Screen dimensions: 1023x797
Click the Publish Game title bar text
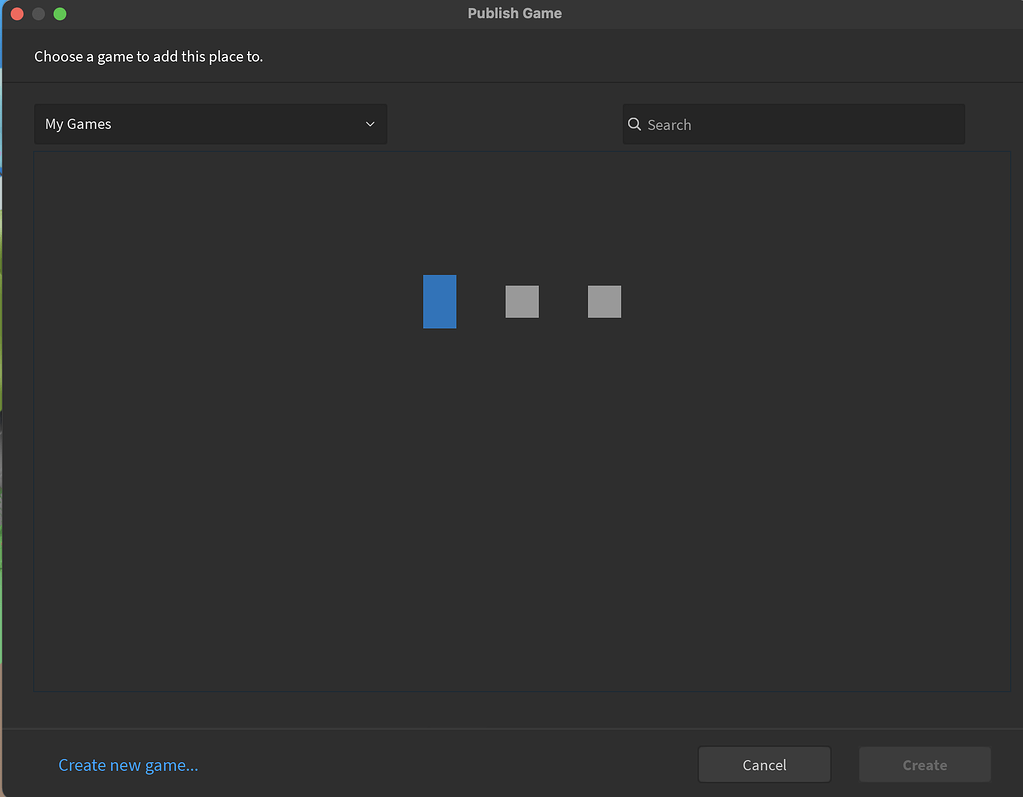point(514,13)
